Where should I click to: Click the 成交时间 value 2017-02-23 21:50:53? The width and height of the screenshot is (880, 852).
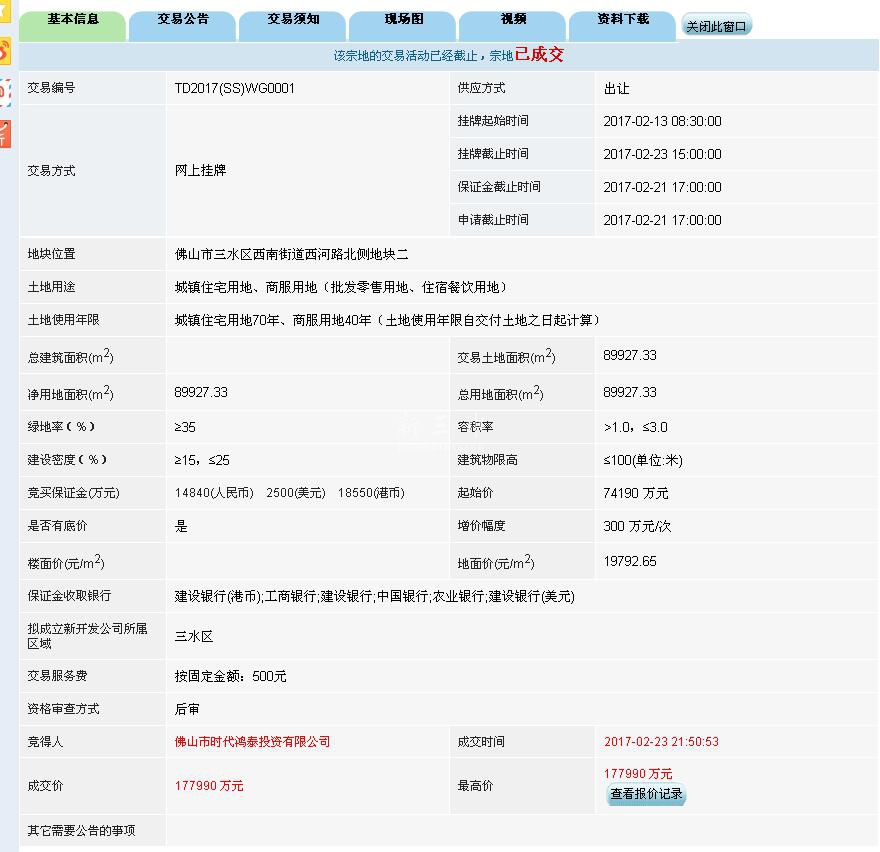661,742
